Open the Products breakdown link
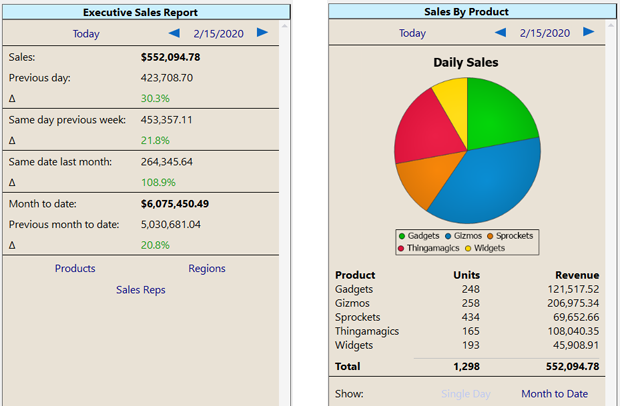Viewport: 620px width, 406px height. (x=75, y=268)
